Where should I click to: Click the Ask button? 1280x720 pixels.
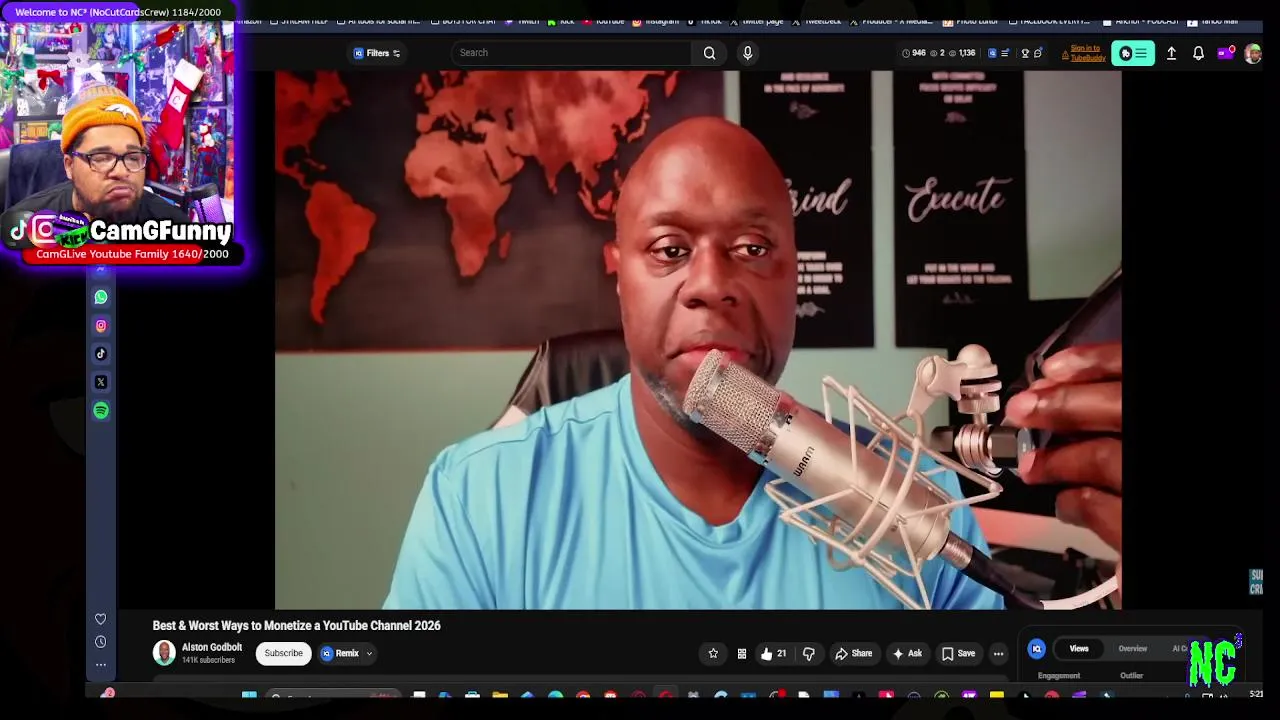(x=907, y=654)
